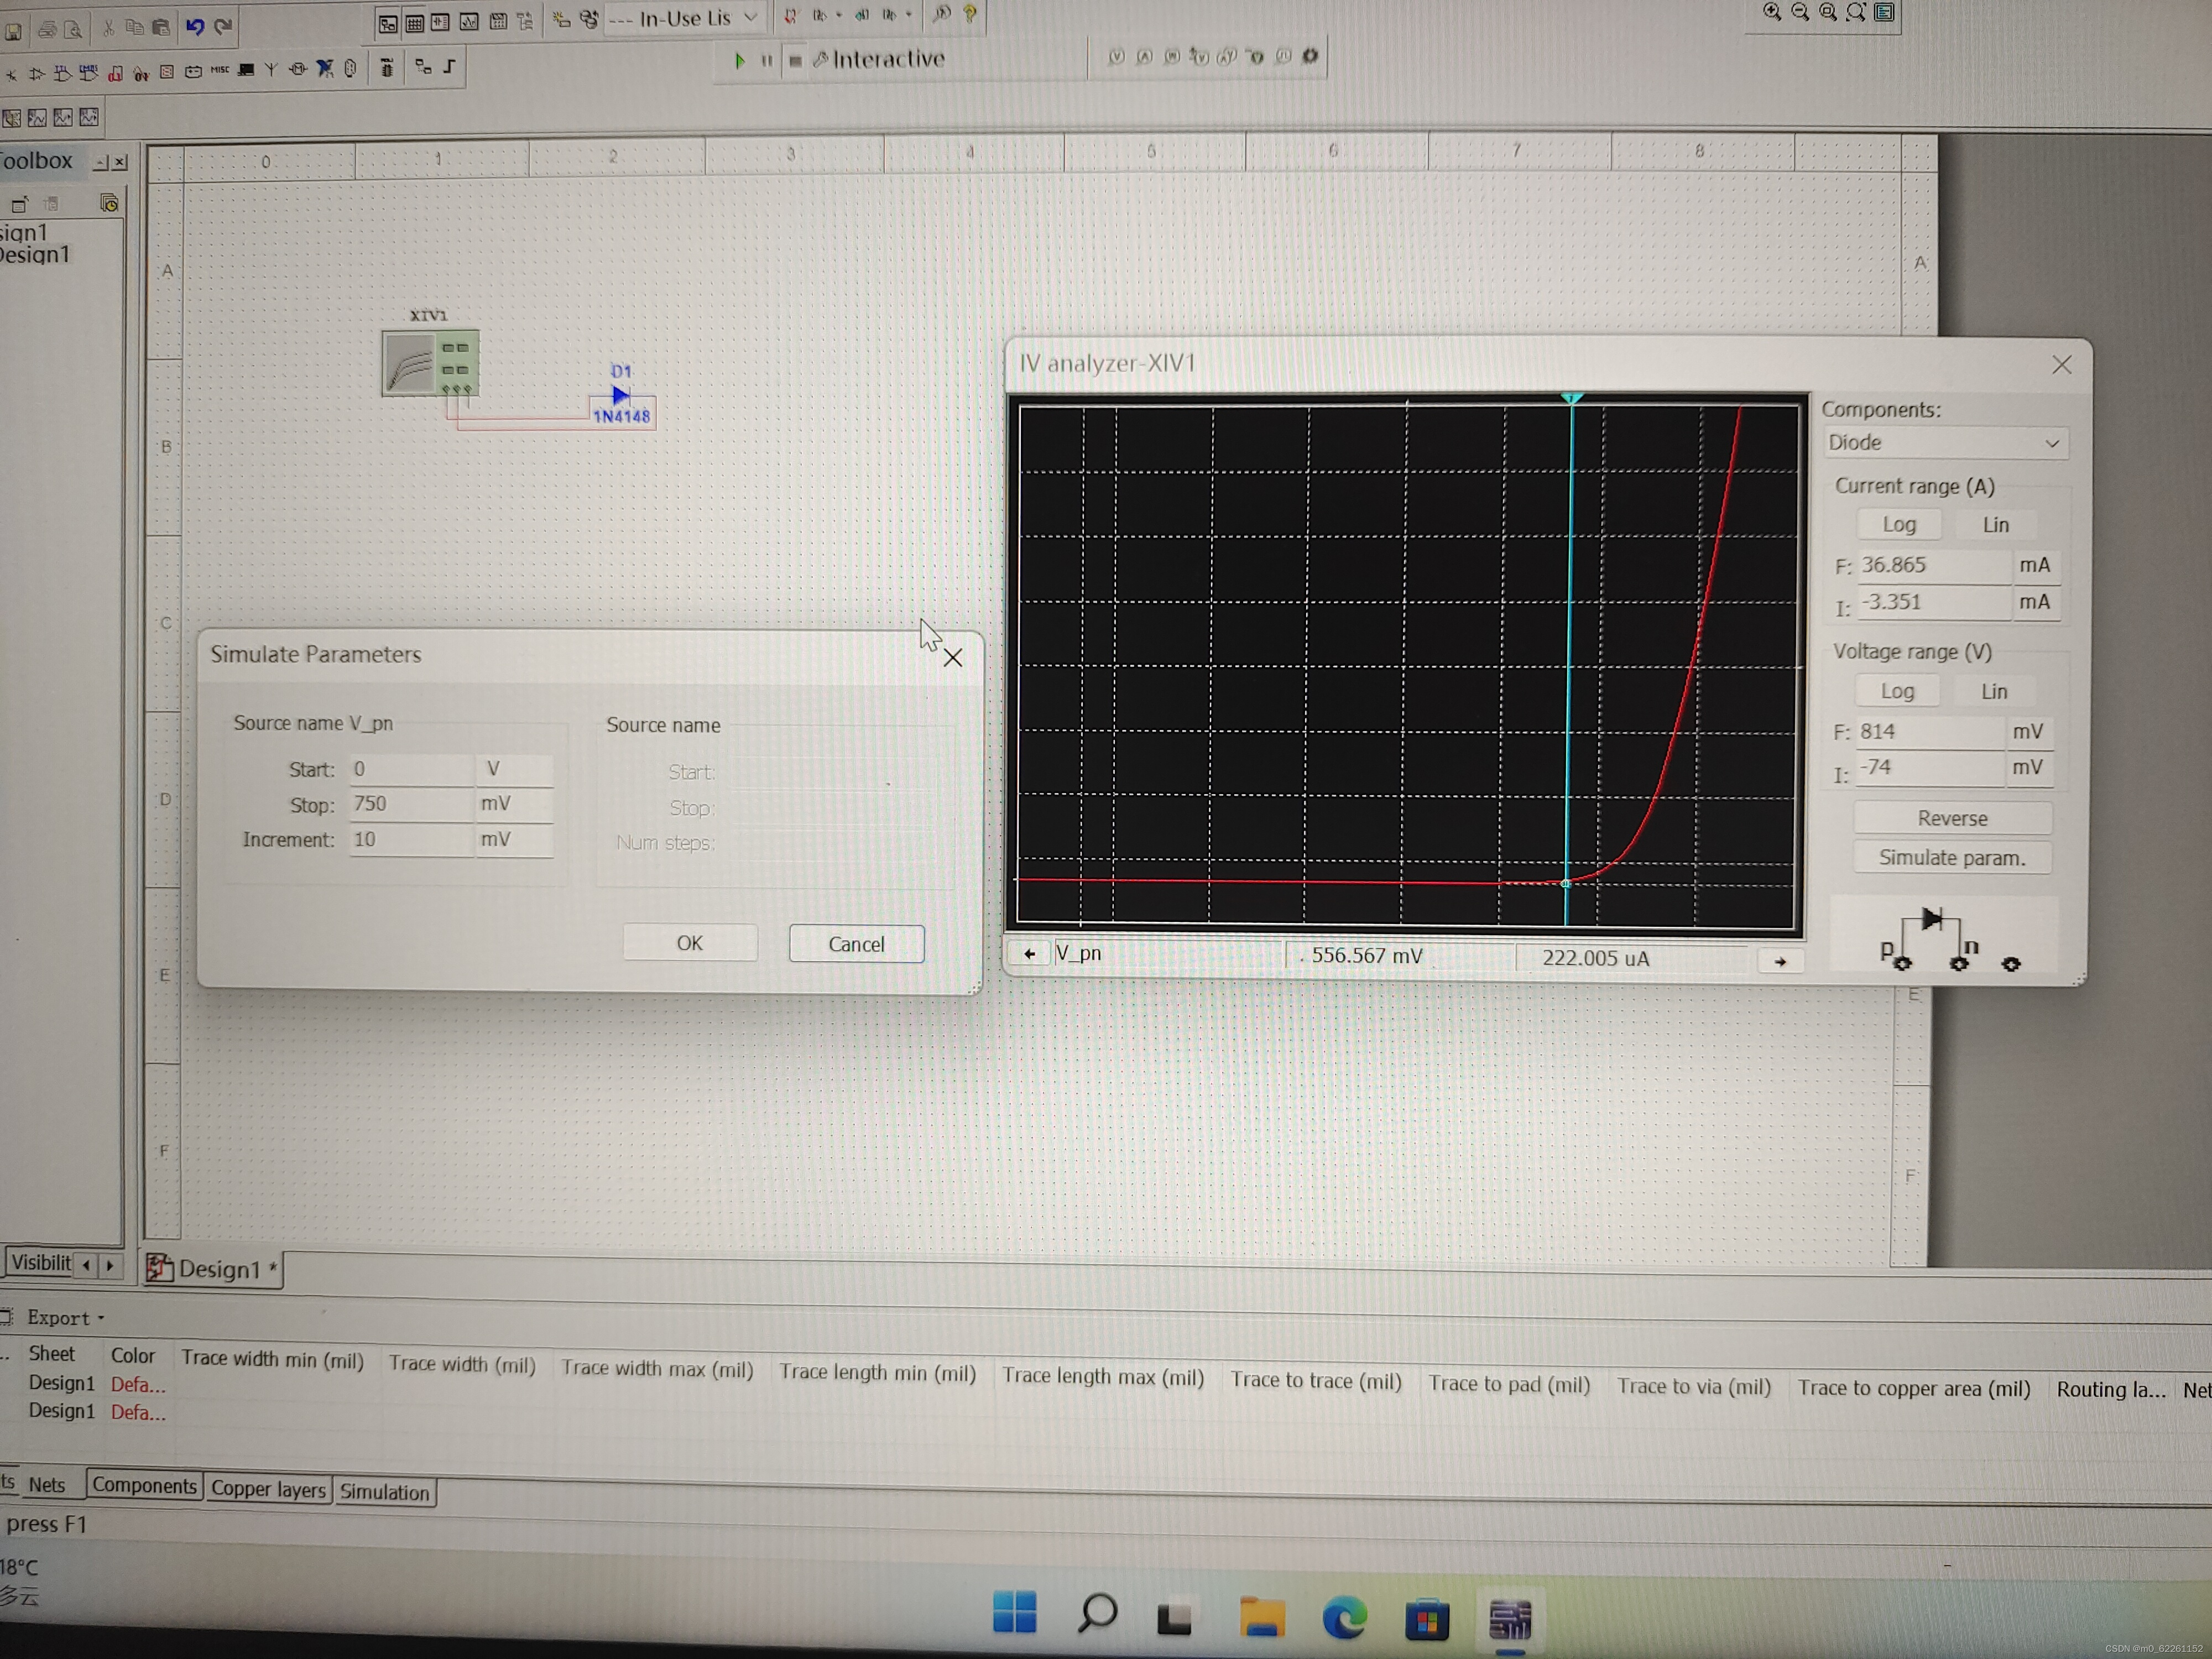Place a voltage probe from probe toolbar
Image resolution: width=2212 pixels, height=1659 pixels.
pyautogui.click(x=1117, y=57)
